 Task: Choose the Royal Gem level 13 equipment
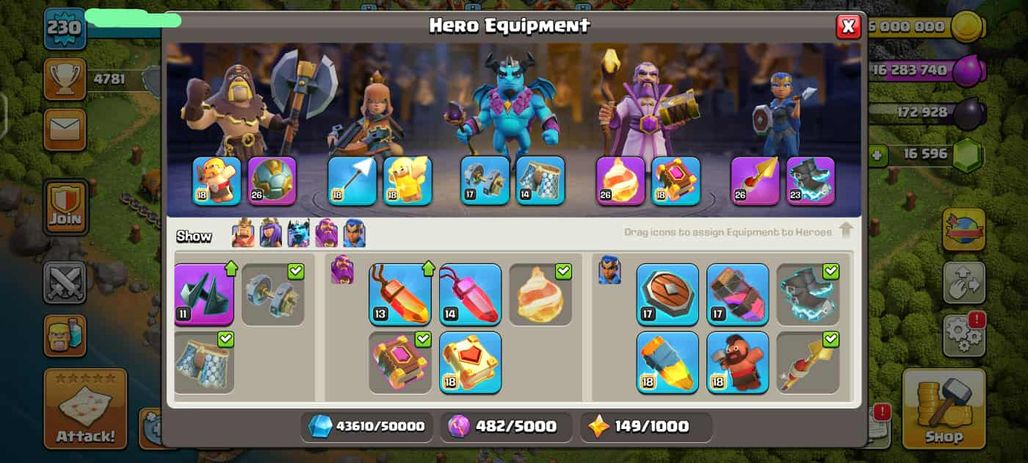(400, 294)
